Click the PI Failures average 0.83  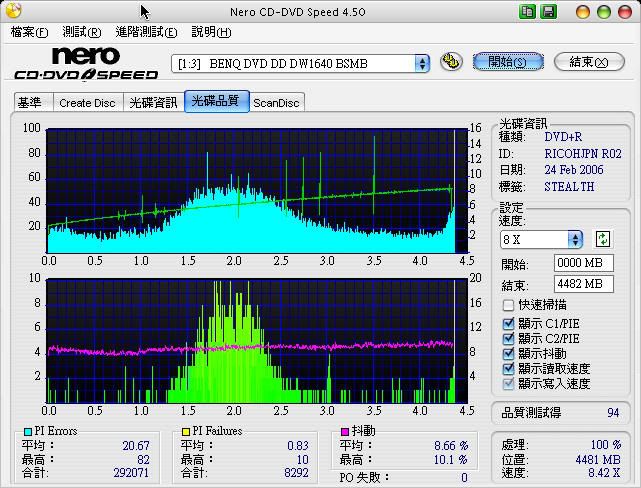click(x=298, y=445)
